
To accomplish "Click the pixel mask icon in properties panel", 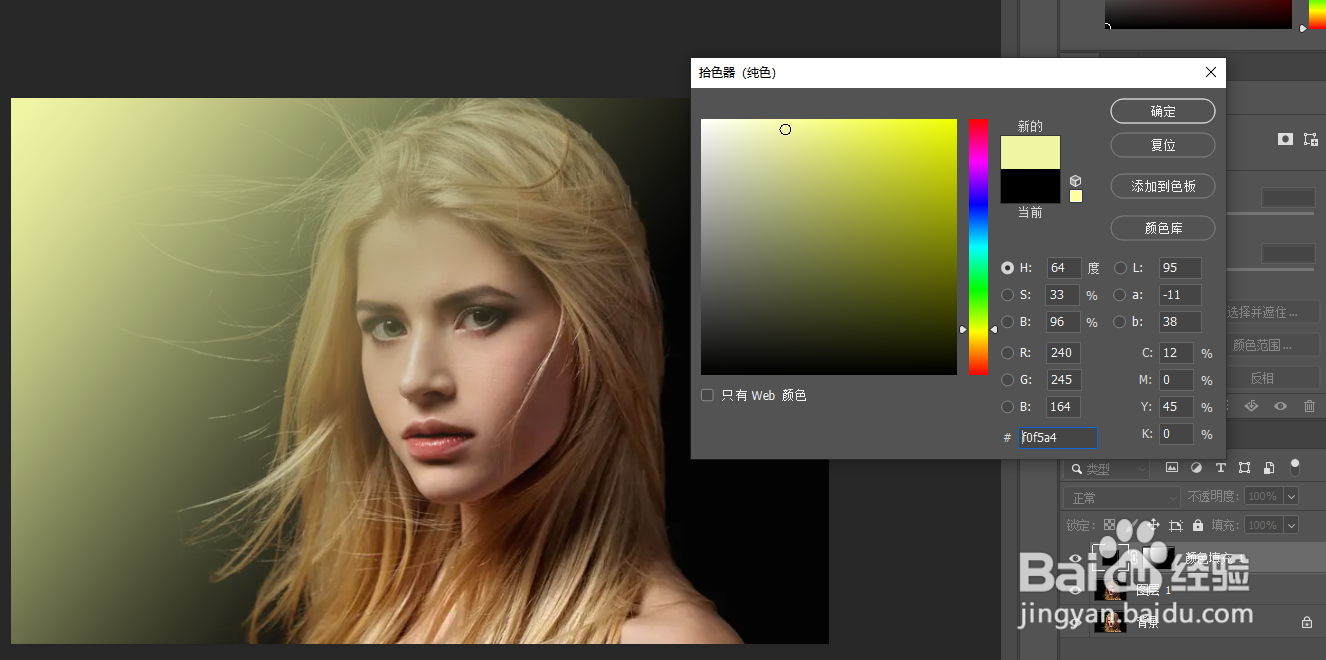I will (x=1285, y=139).
